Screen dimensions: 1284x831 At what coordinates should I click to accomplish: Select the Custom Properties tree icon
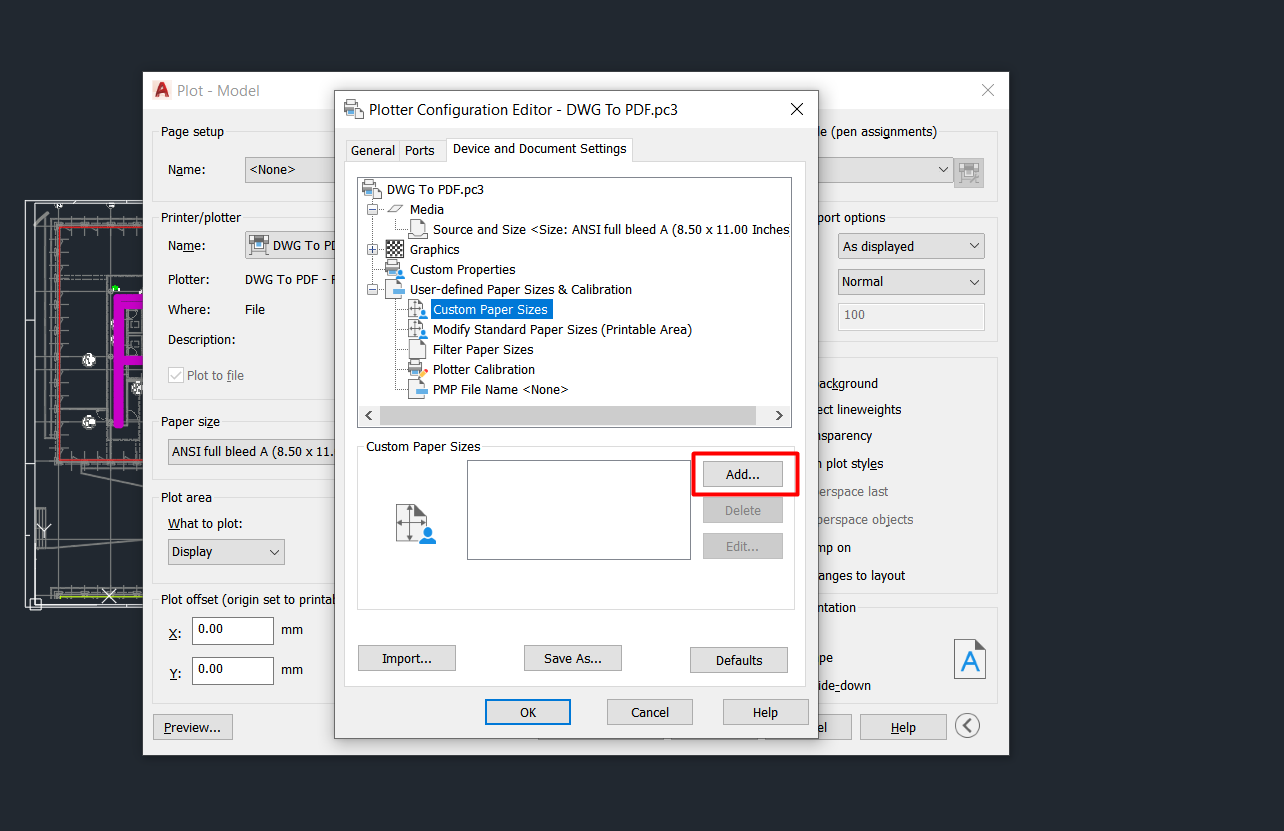coord(395,269)
